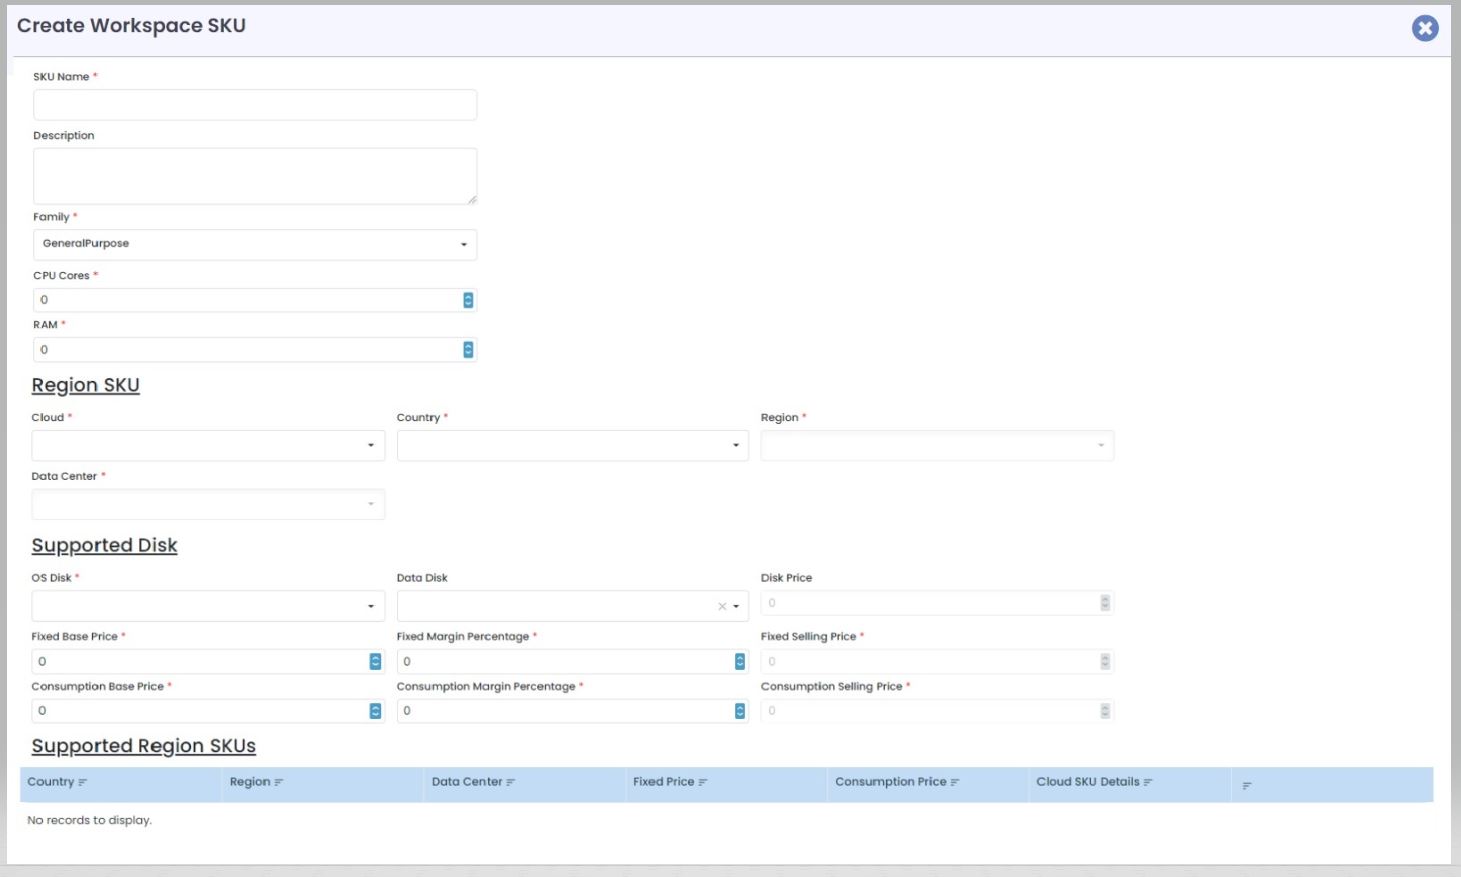
Task: Click the Consumption Margin Percentage spinner arrows
Action: coord(740,711)
